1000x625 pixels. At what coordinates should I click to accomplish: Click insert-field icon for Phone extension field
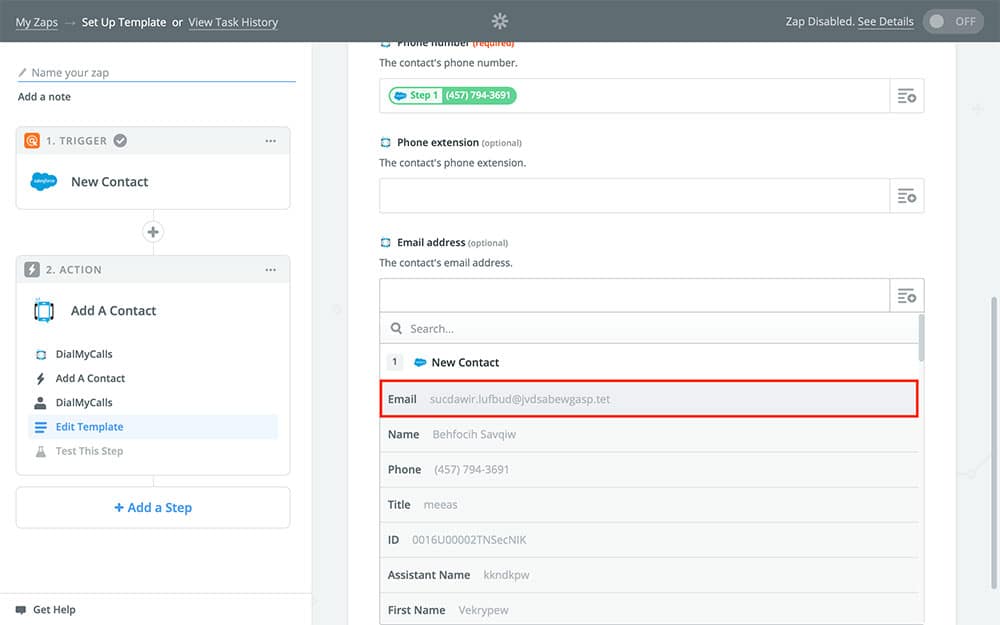coord(907,196)
